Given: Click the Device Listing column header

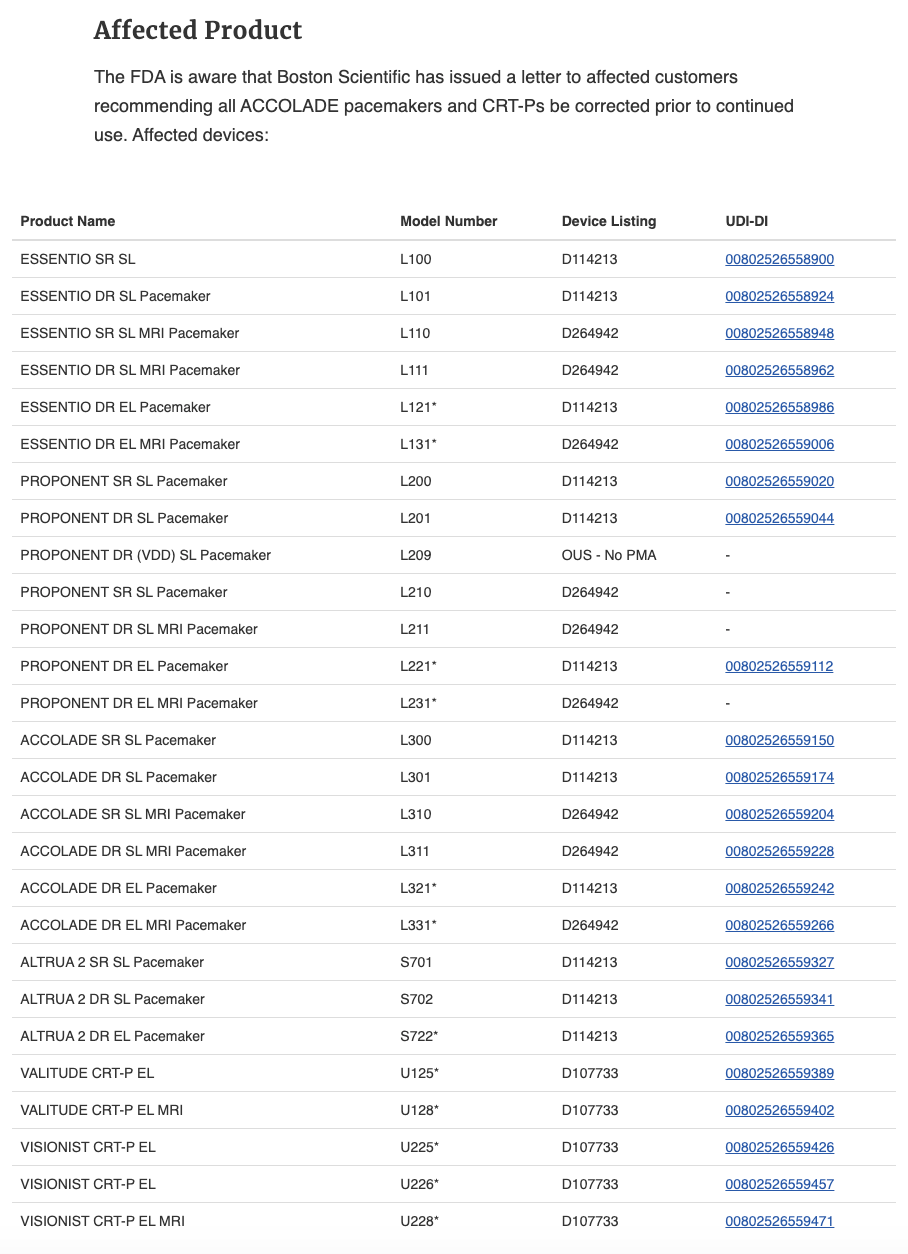Looking at the screenshot, I should point(609,221).
